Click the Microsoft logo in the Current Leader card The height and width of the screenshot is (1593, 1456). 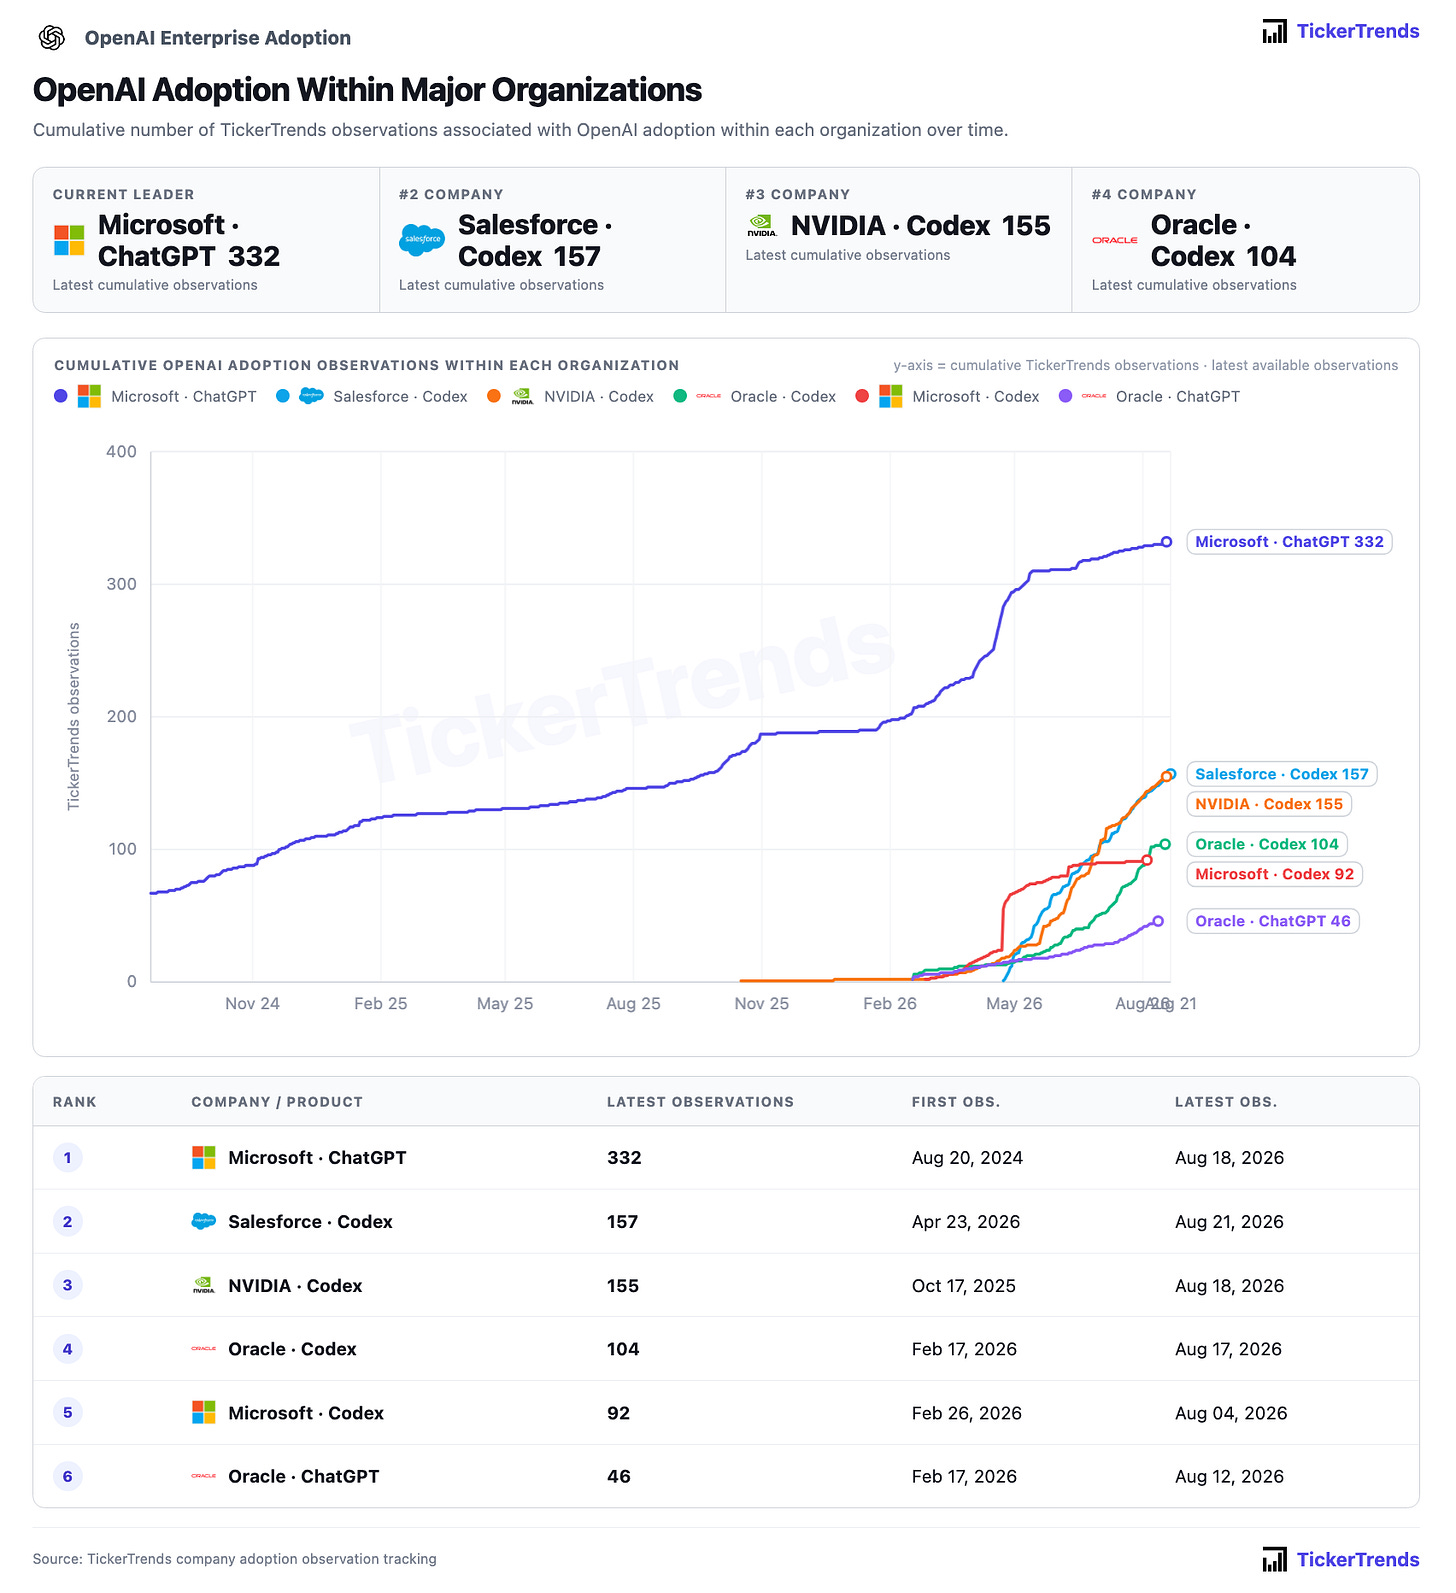[x=69, y=240]
